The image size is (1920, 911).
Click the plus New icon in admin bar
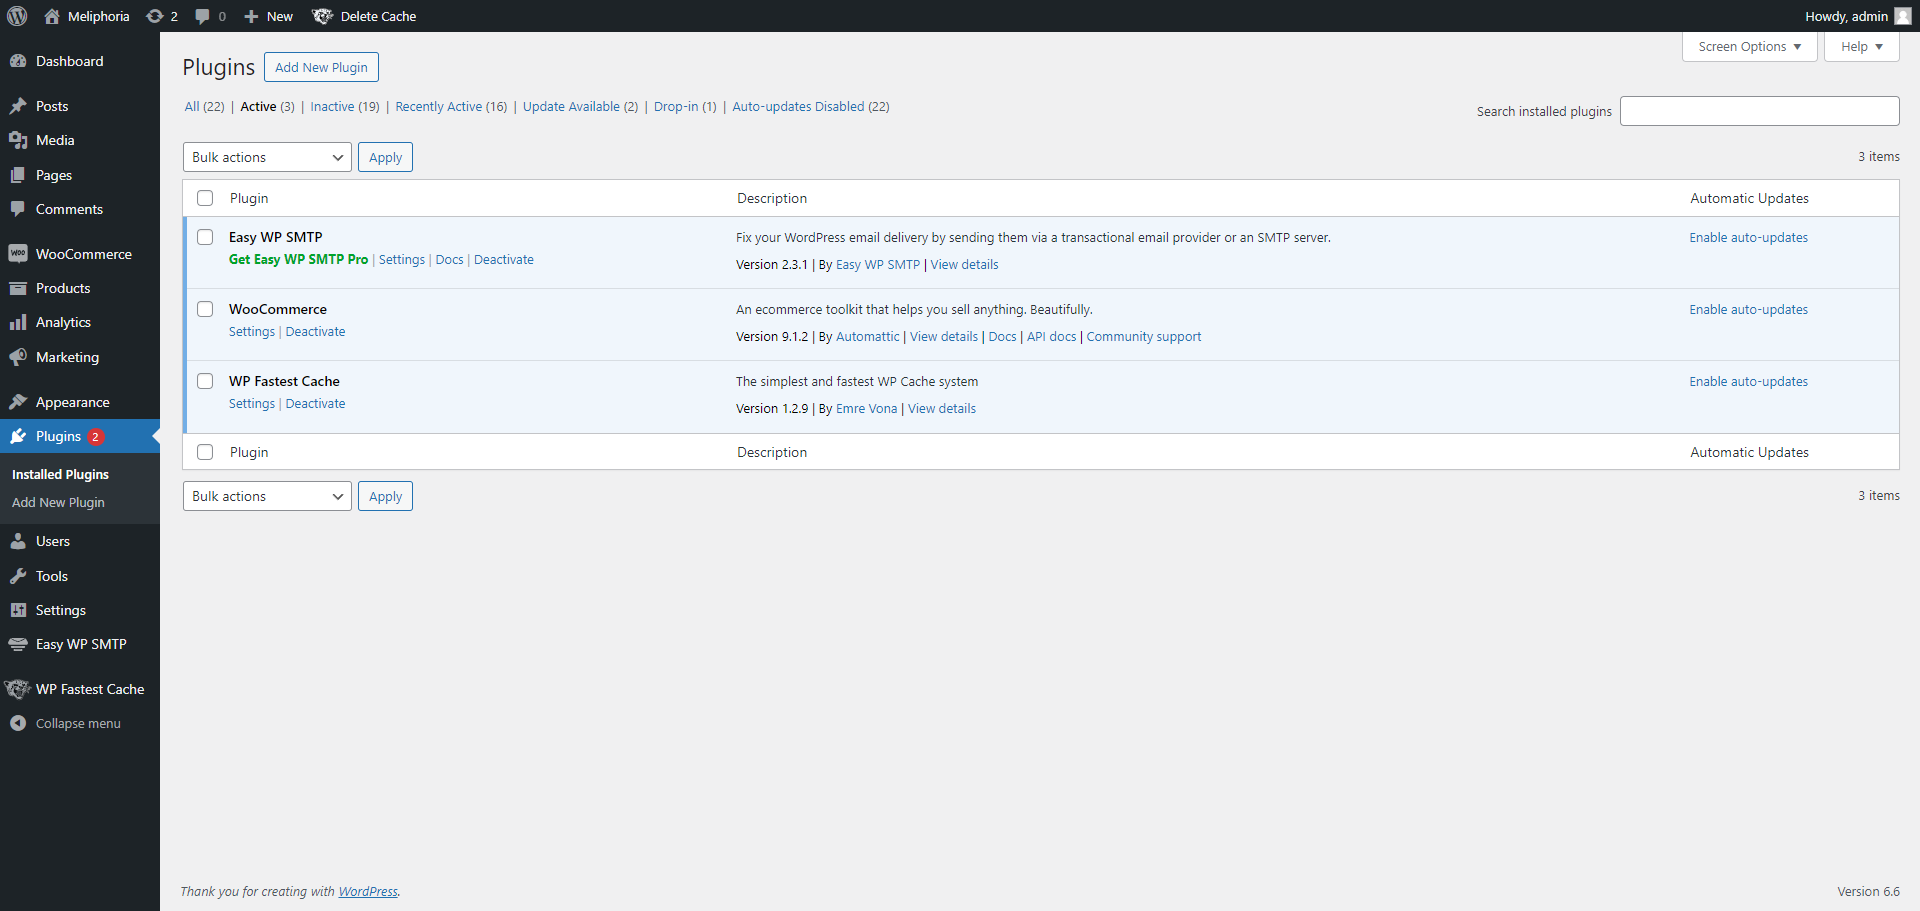pyautogui.click(x=251, y=17)
